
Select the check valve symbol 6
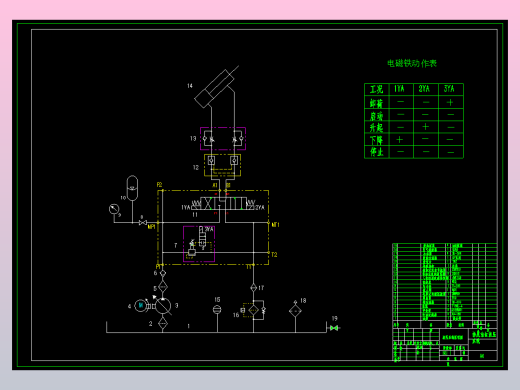(163, 273)
